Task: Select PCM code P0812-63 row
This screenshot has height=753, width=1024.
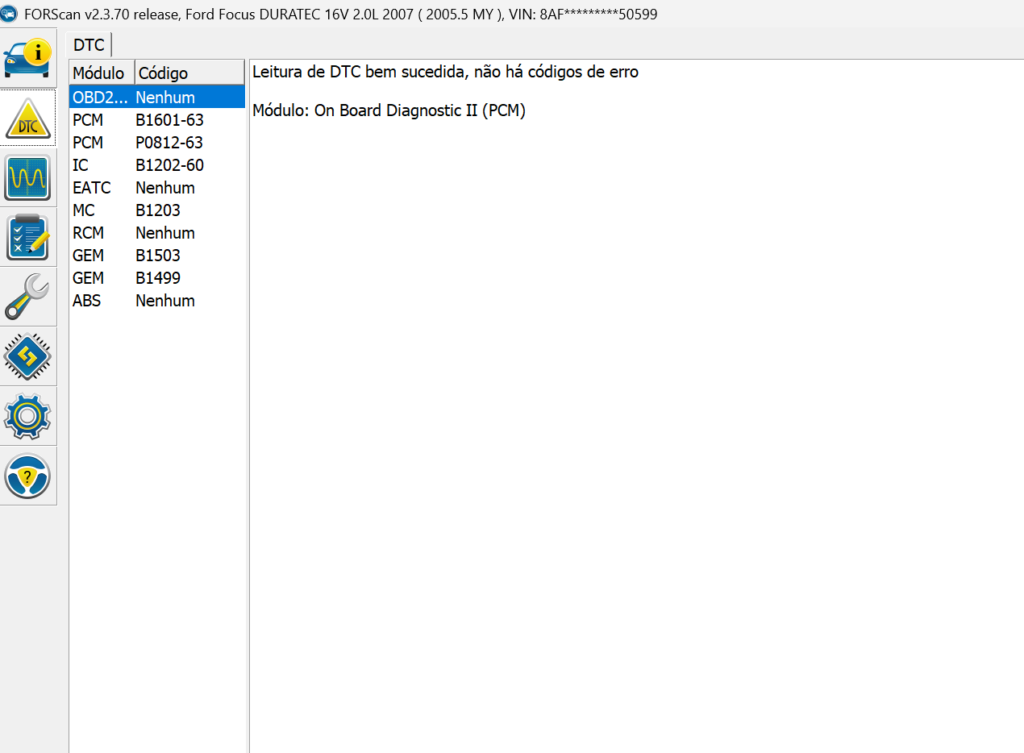Action: (x=156, y=143)
